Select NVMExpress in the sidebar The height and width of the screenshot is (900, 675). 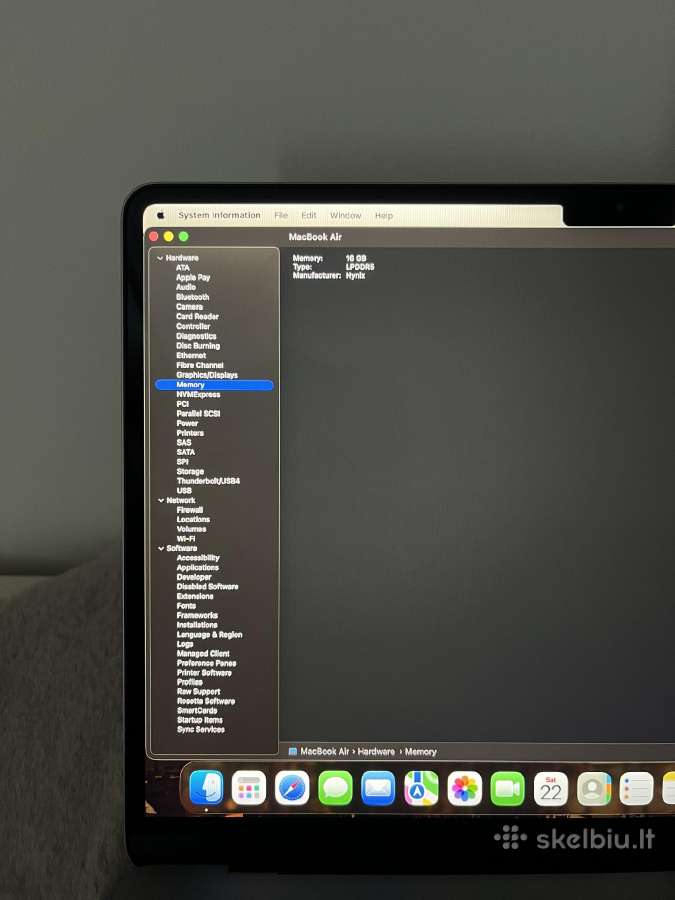(198, 394)
